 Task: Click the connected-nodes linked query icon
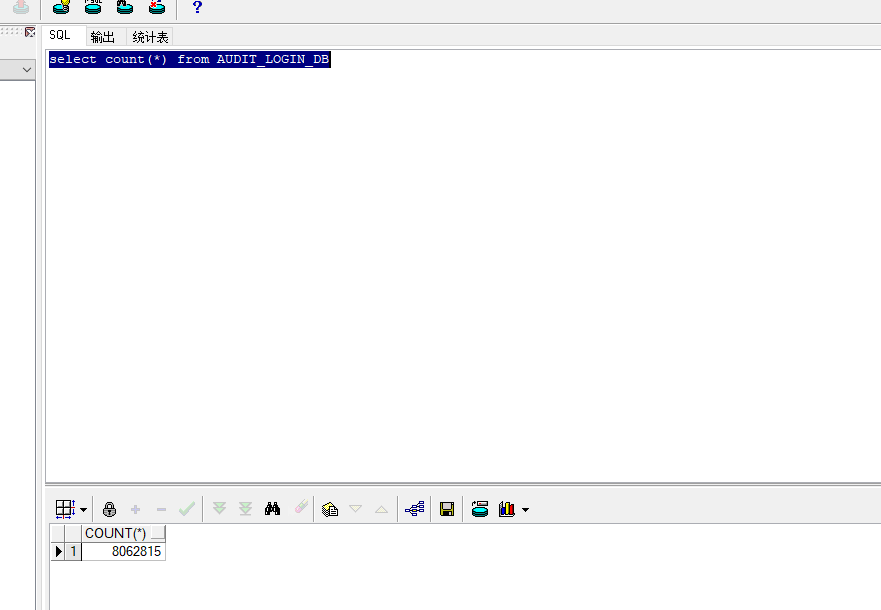pyautogui.click(x=415, y=509)
